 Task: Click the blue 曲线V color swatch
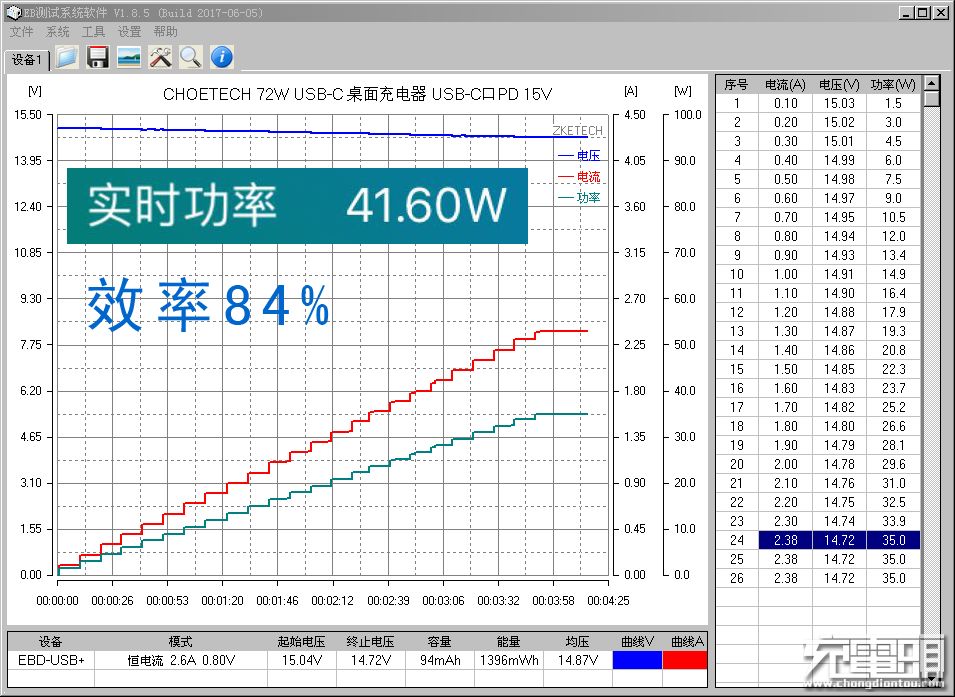click(637, 660)
